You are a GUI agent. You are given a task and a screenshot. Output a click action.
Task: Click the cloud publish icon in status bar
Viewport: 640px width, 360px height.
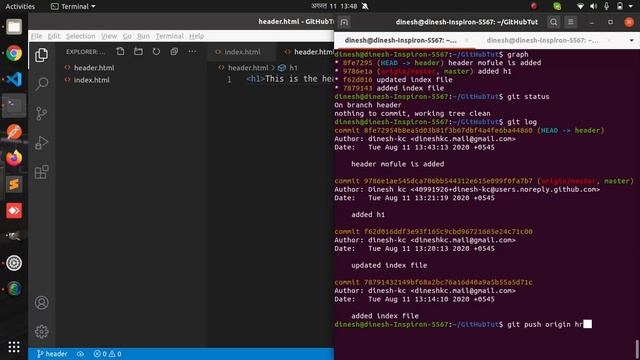(x=80, y=354)
